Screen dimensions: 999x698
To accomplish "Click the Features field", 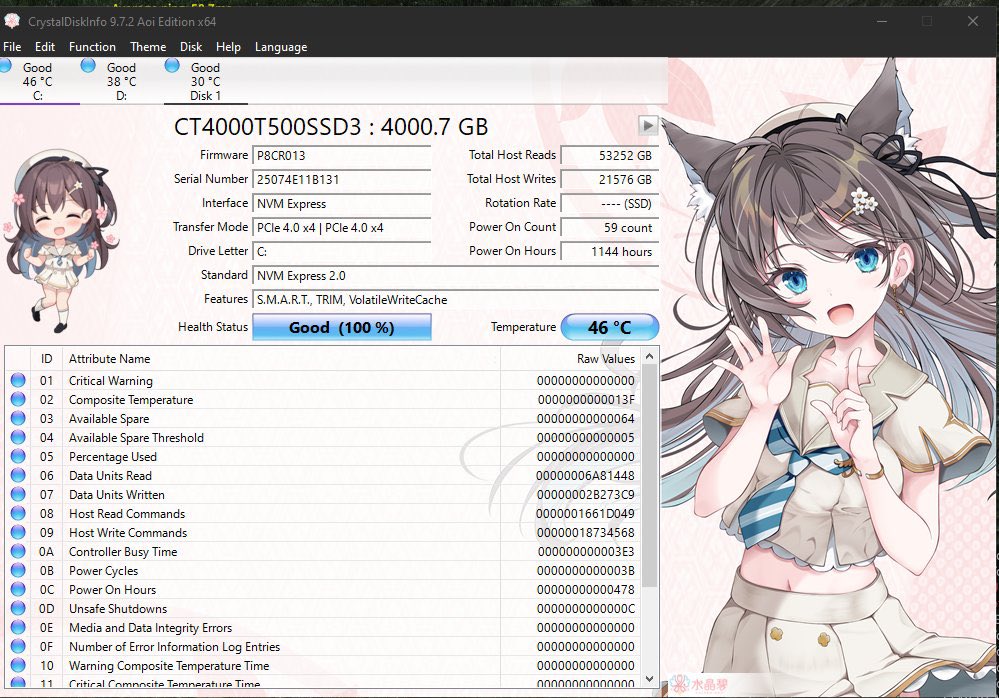I will pos(456,300).
